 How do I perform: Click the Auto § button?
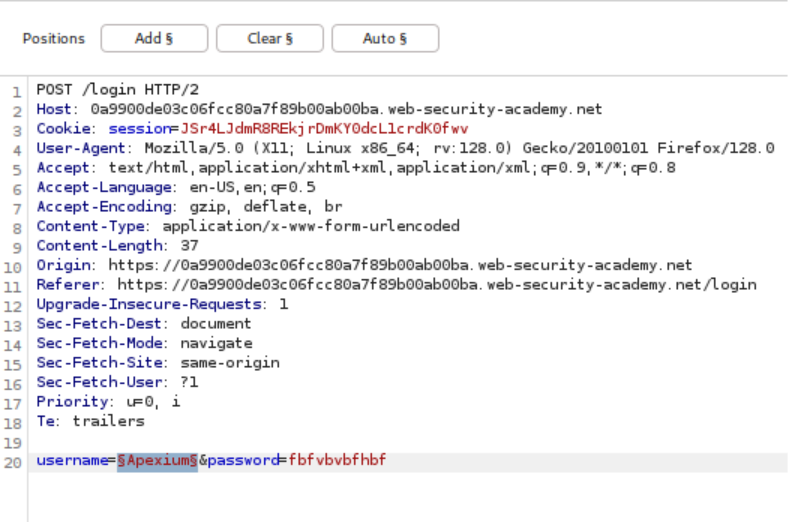[x=385, y=39]
